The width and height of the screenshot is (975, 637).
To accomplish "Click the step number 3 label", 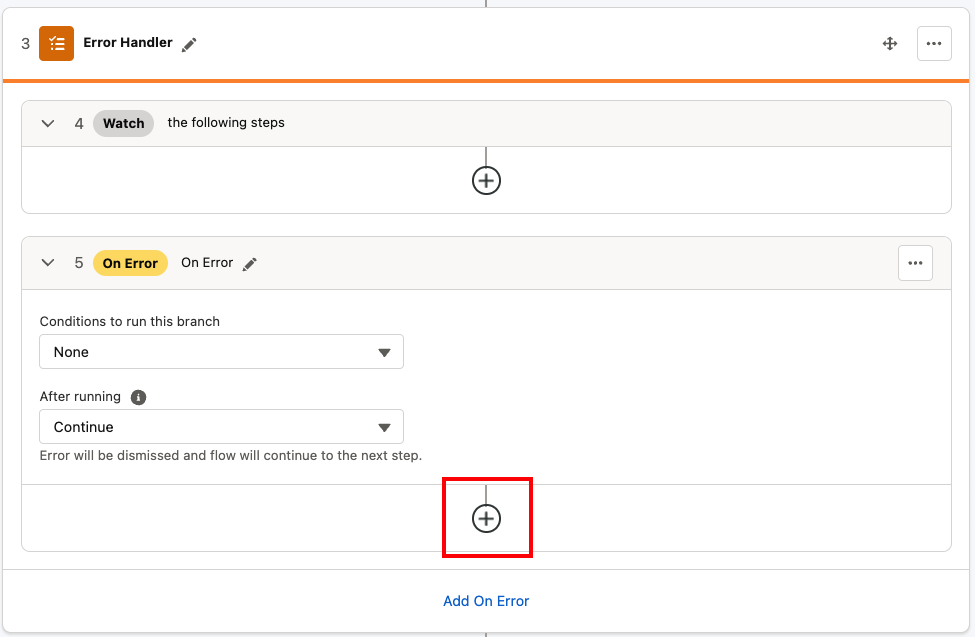I will [x=25, y=44].
